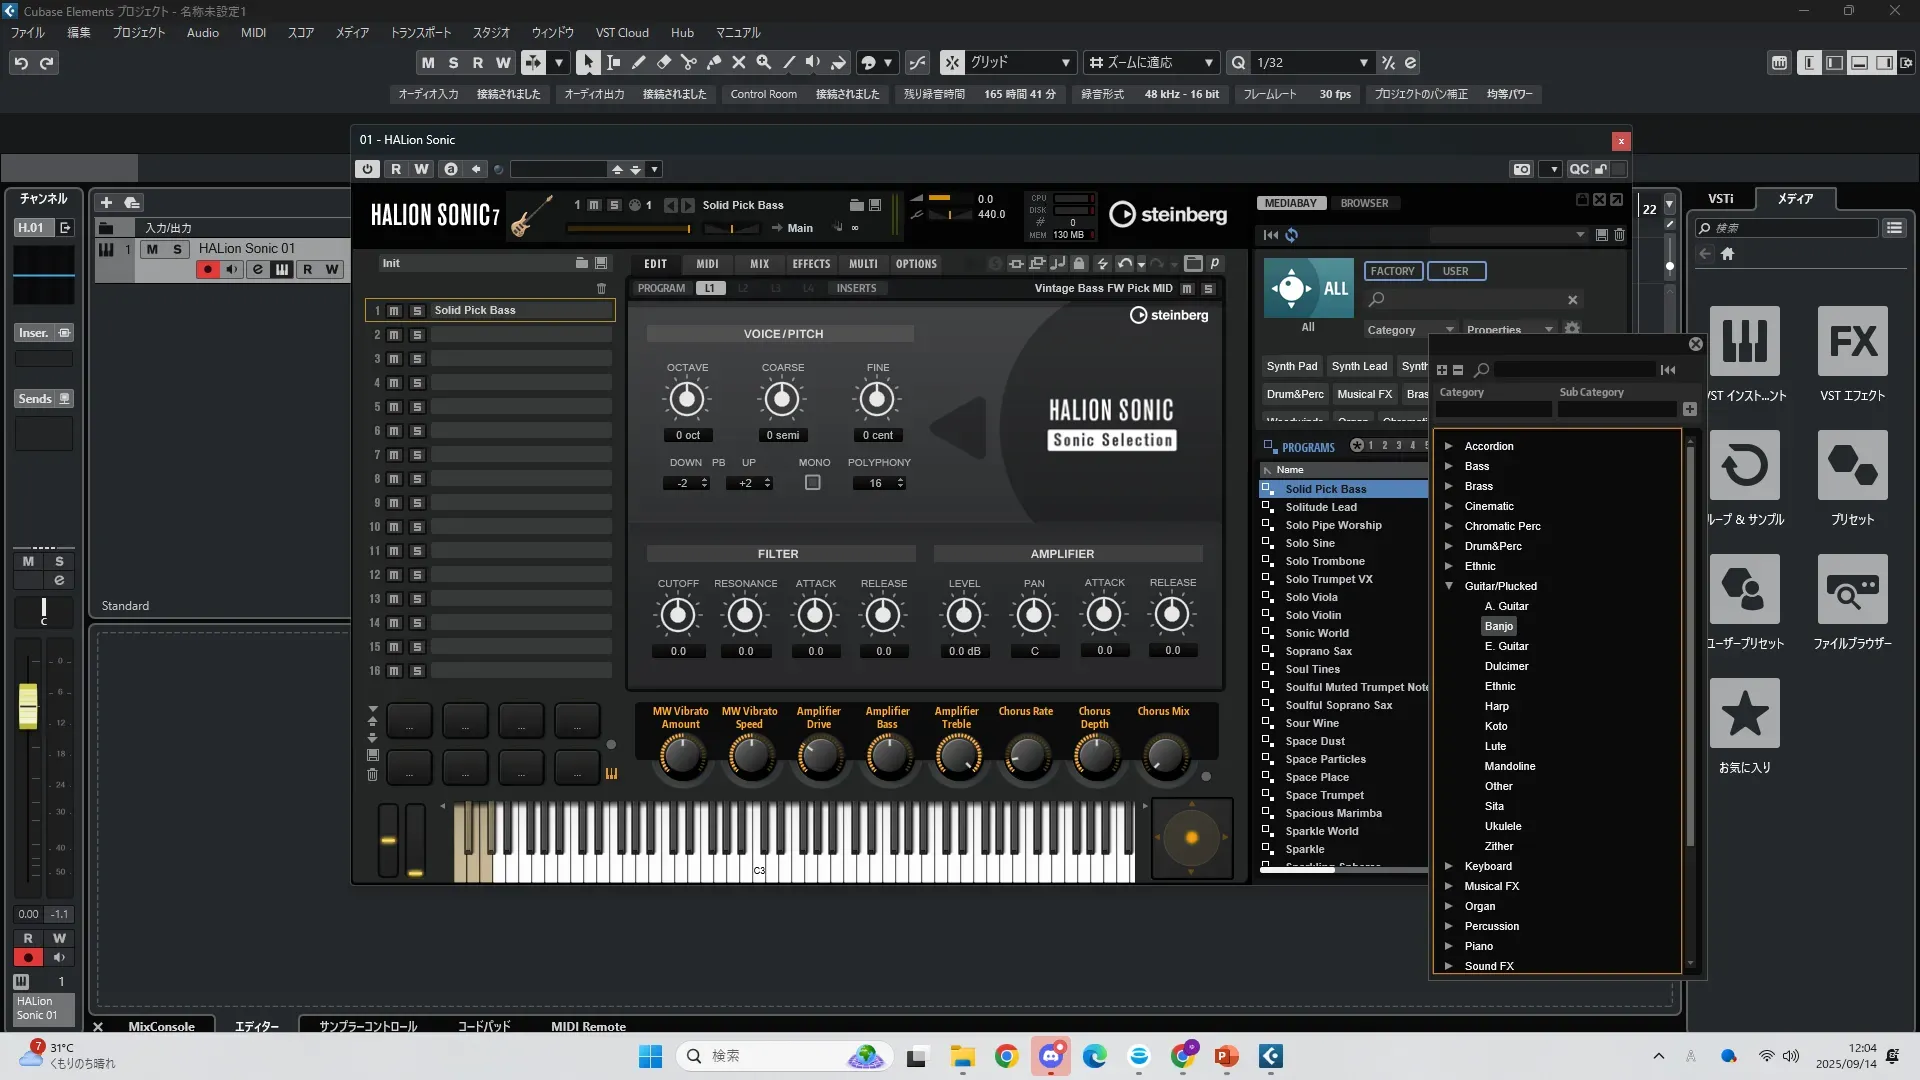Select the Mute X tool
Image resolution: width=1920 pixels, height=1080 pixels.
point(738,62)
